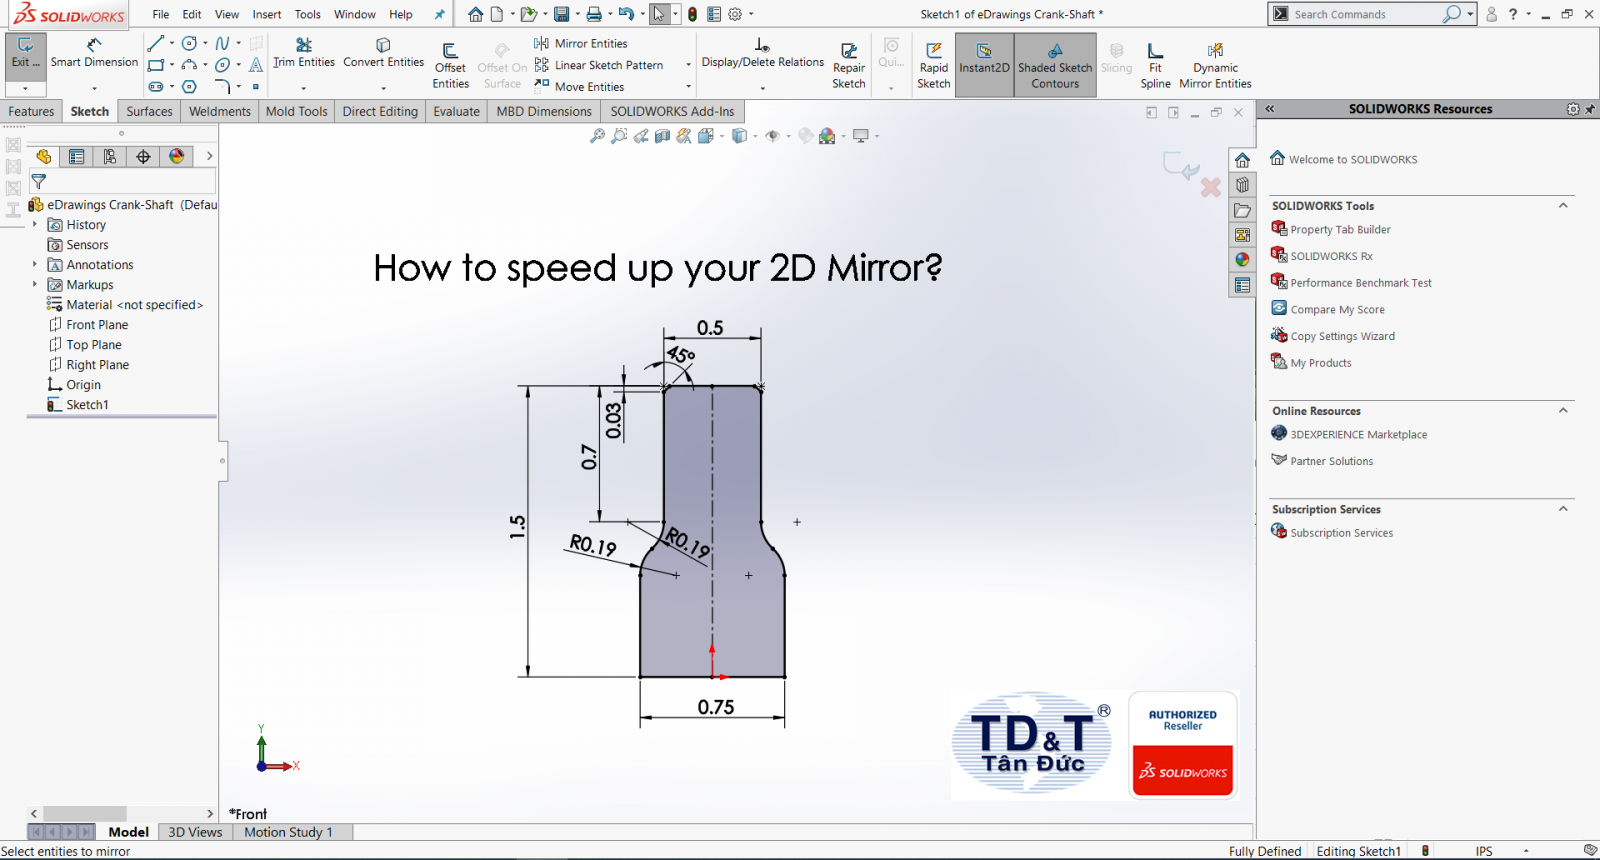Click the Design Library task pane icon

(x=1242, y=185)
